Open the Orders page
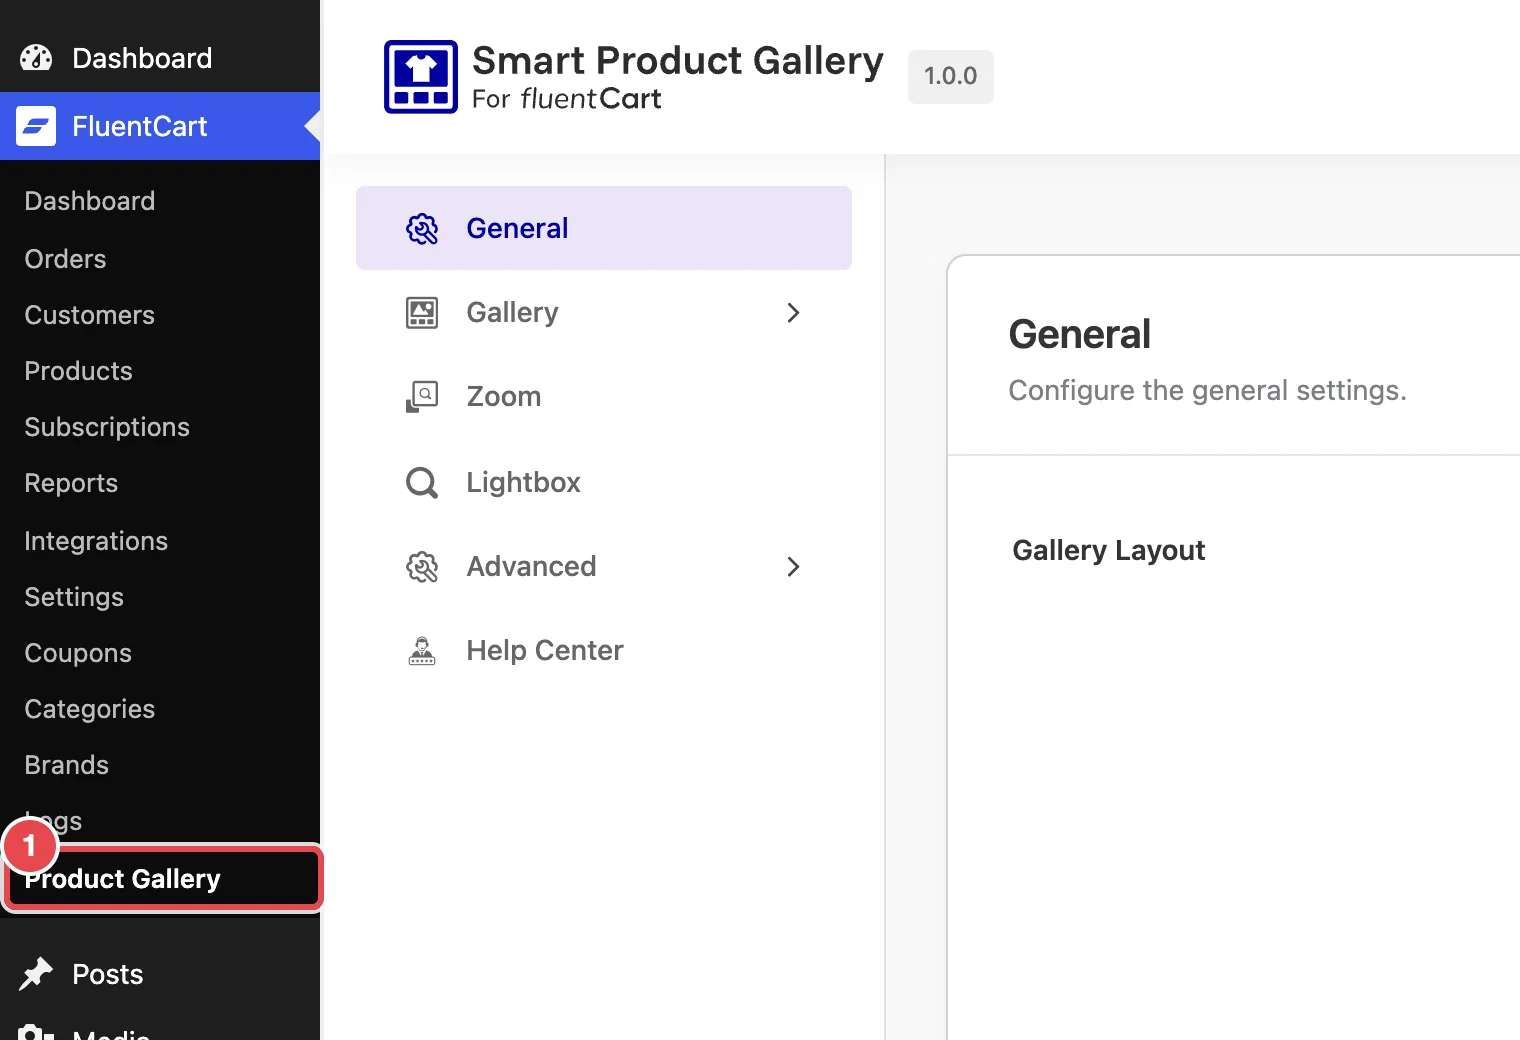This screenshot has width=1520, height=1040. 65,259
